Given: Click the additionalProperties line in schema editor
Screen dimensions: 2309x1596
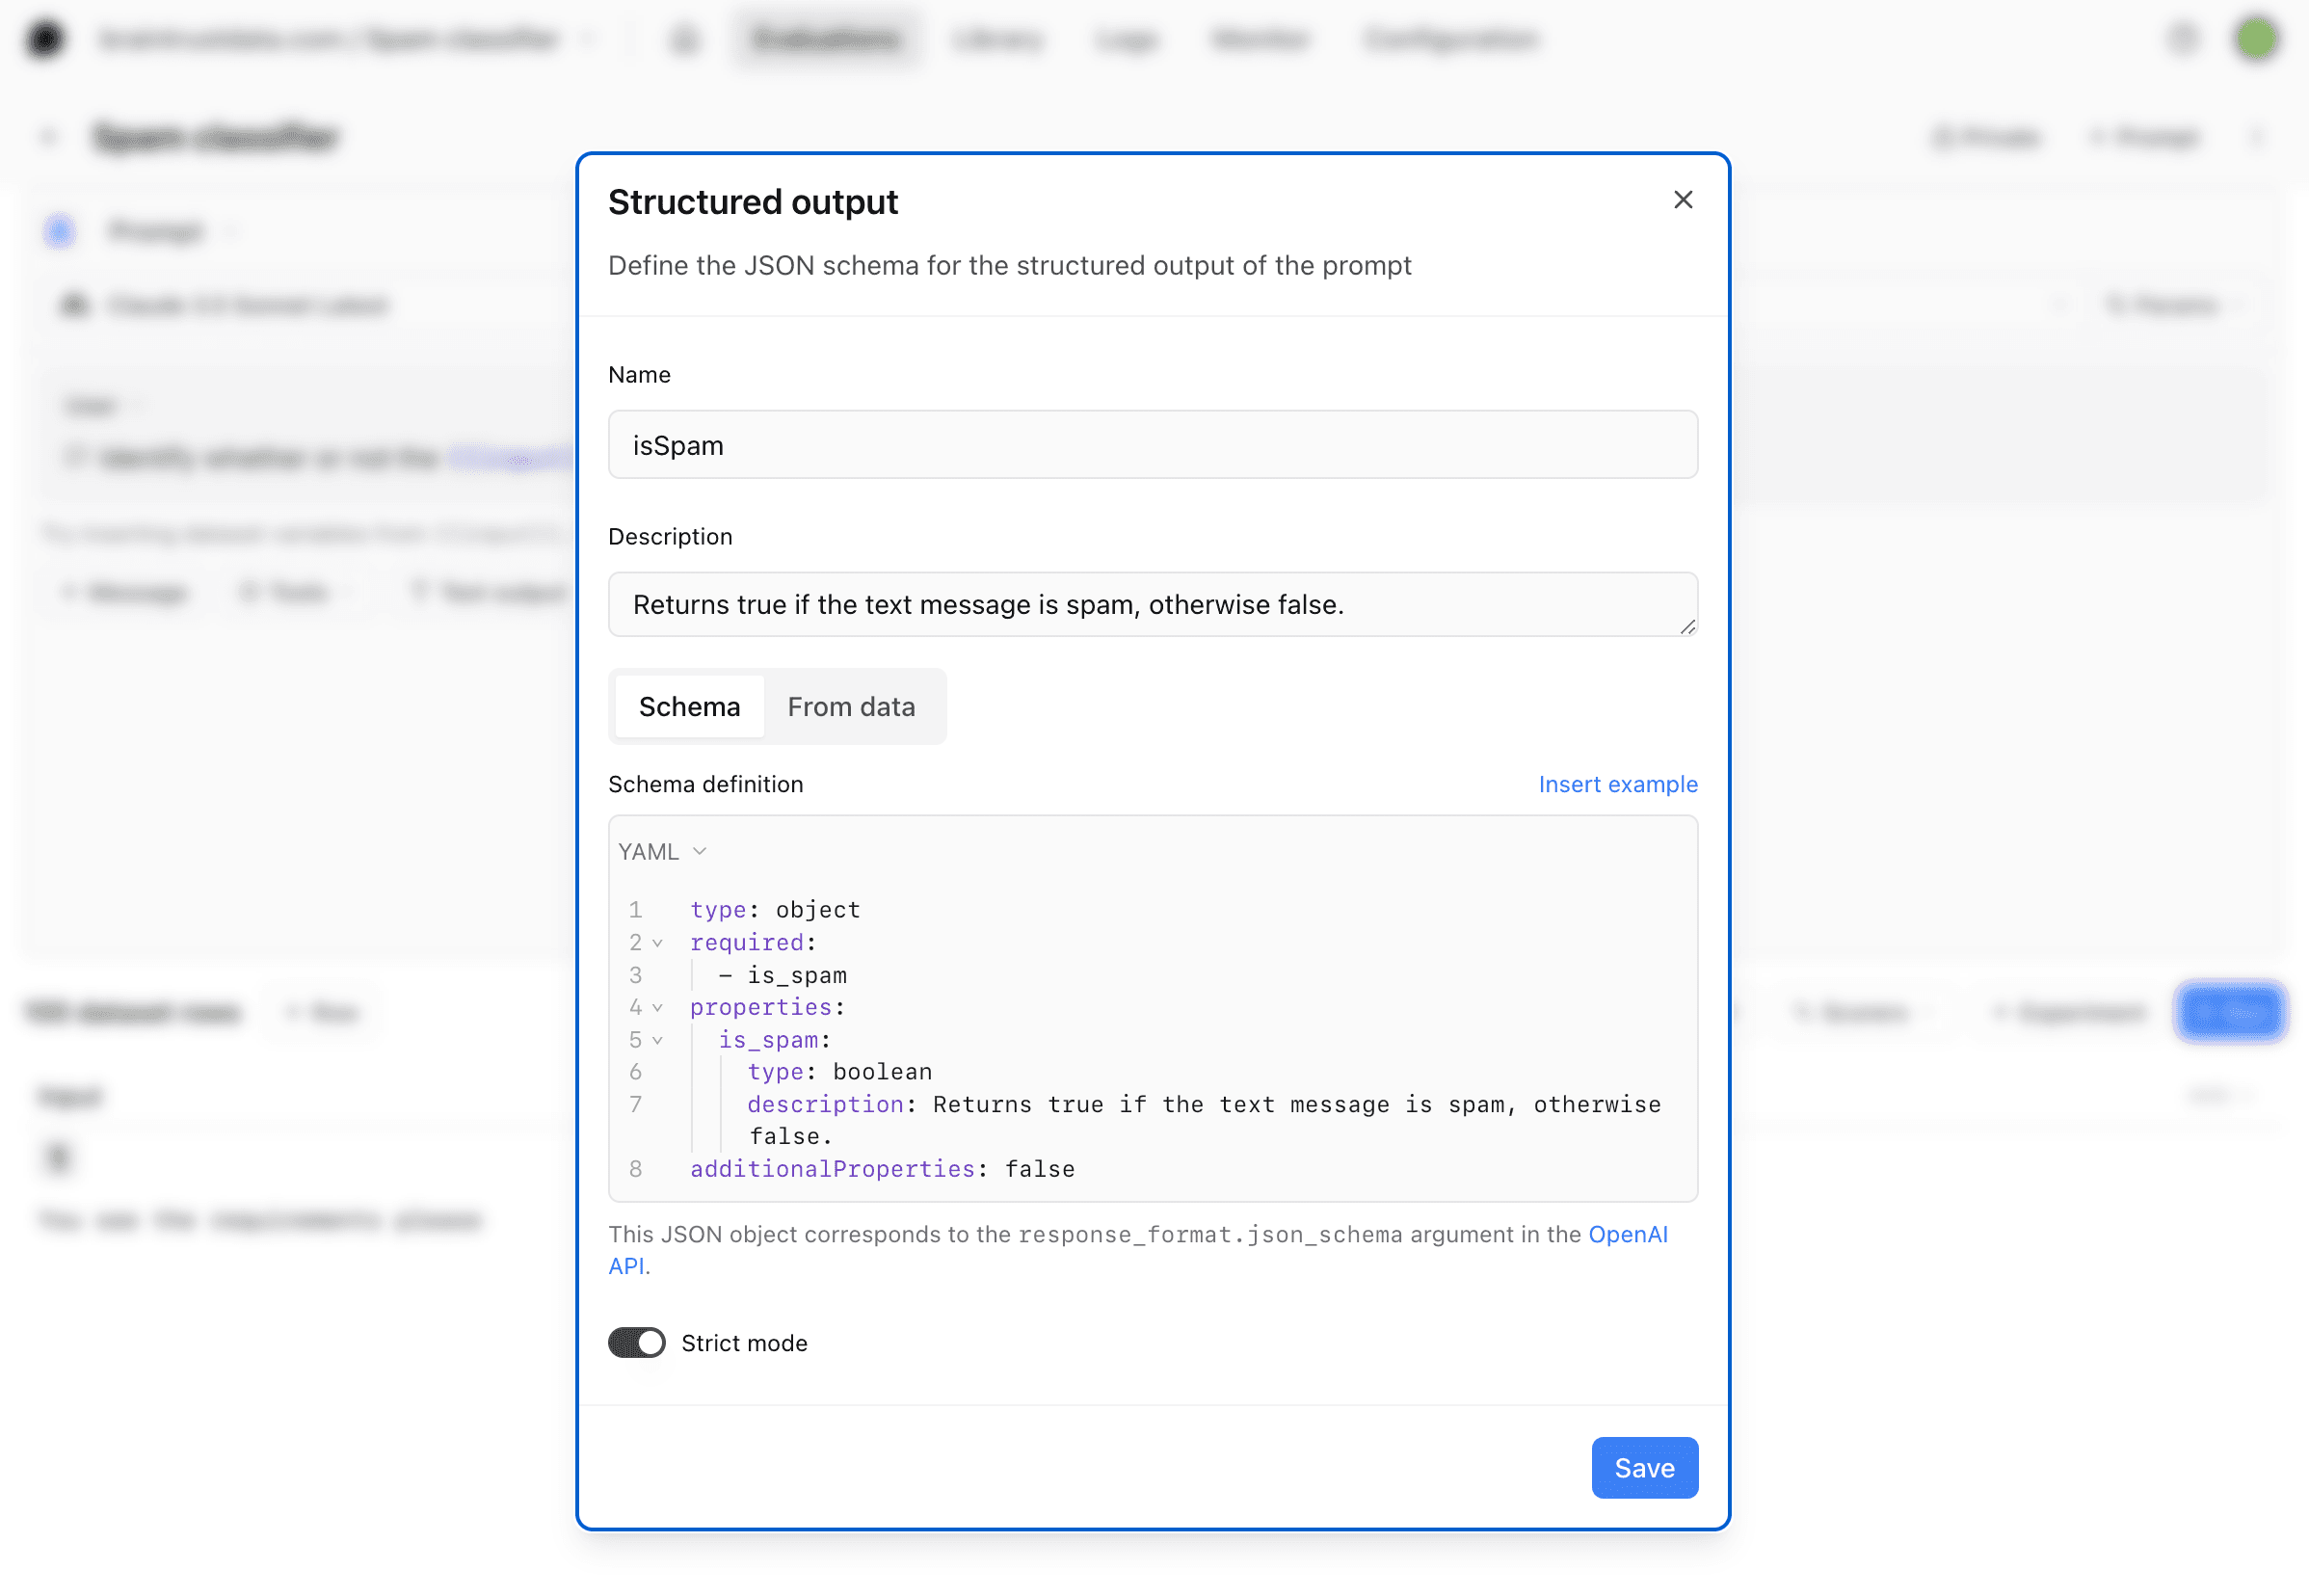Looking at the screenshot, I should pos(882,1169).
